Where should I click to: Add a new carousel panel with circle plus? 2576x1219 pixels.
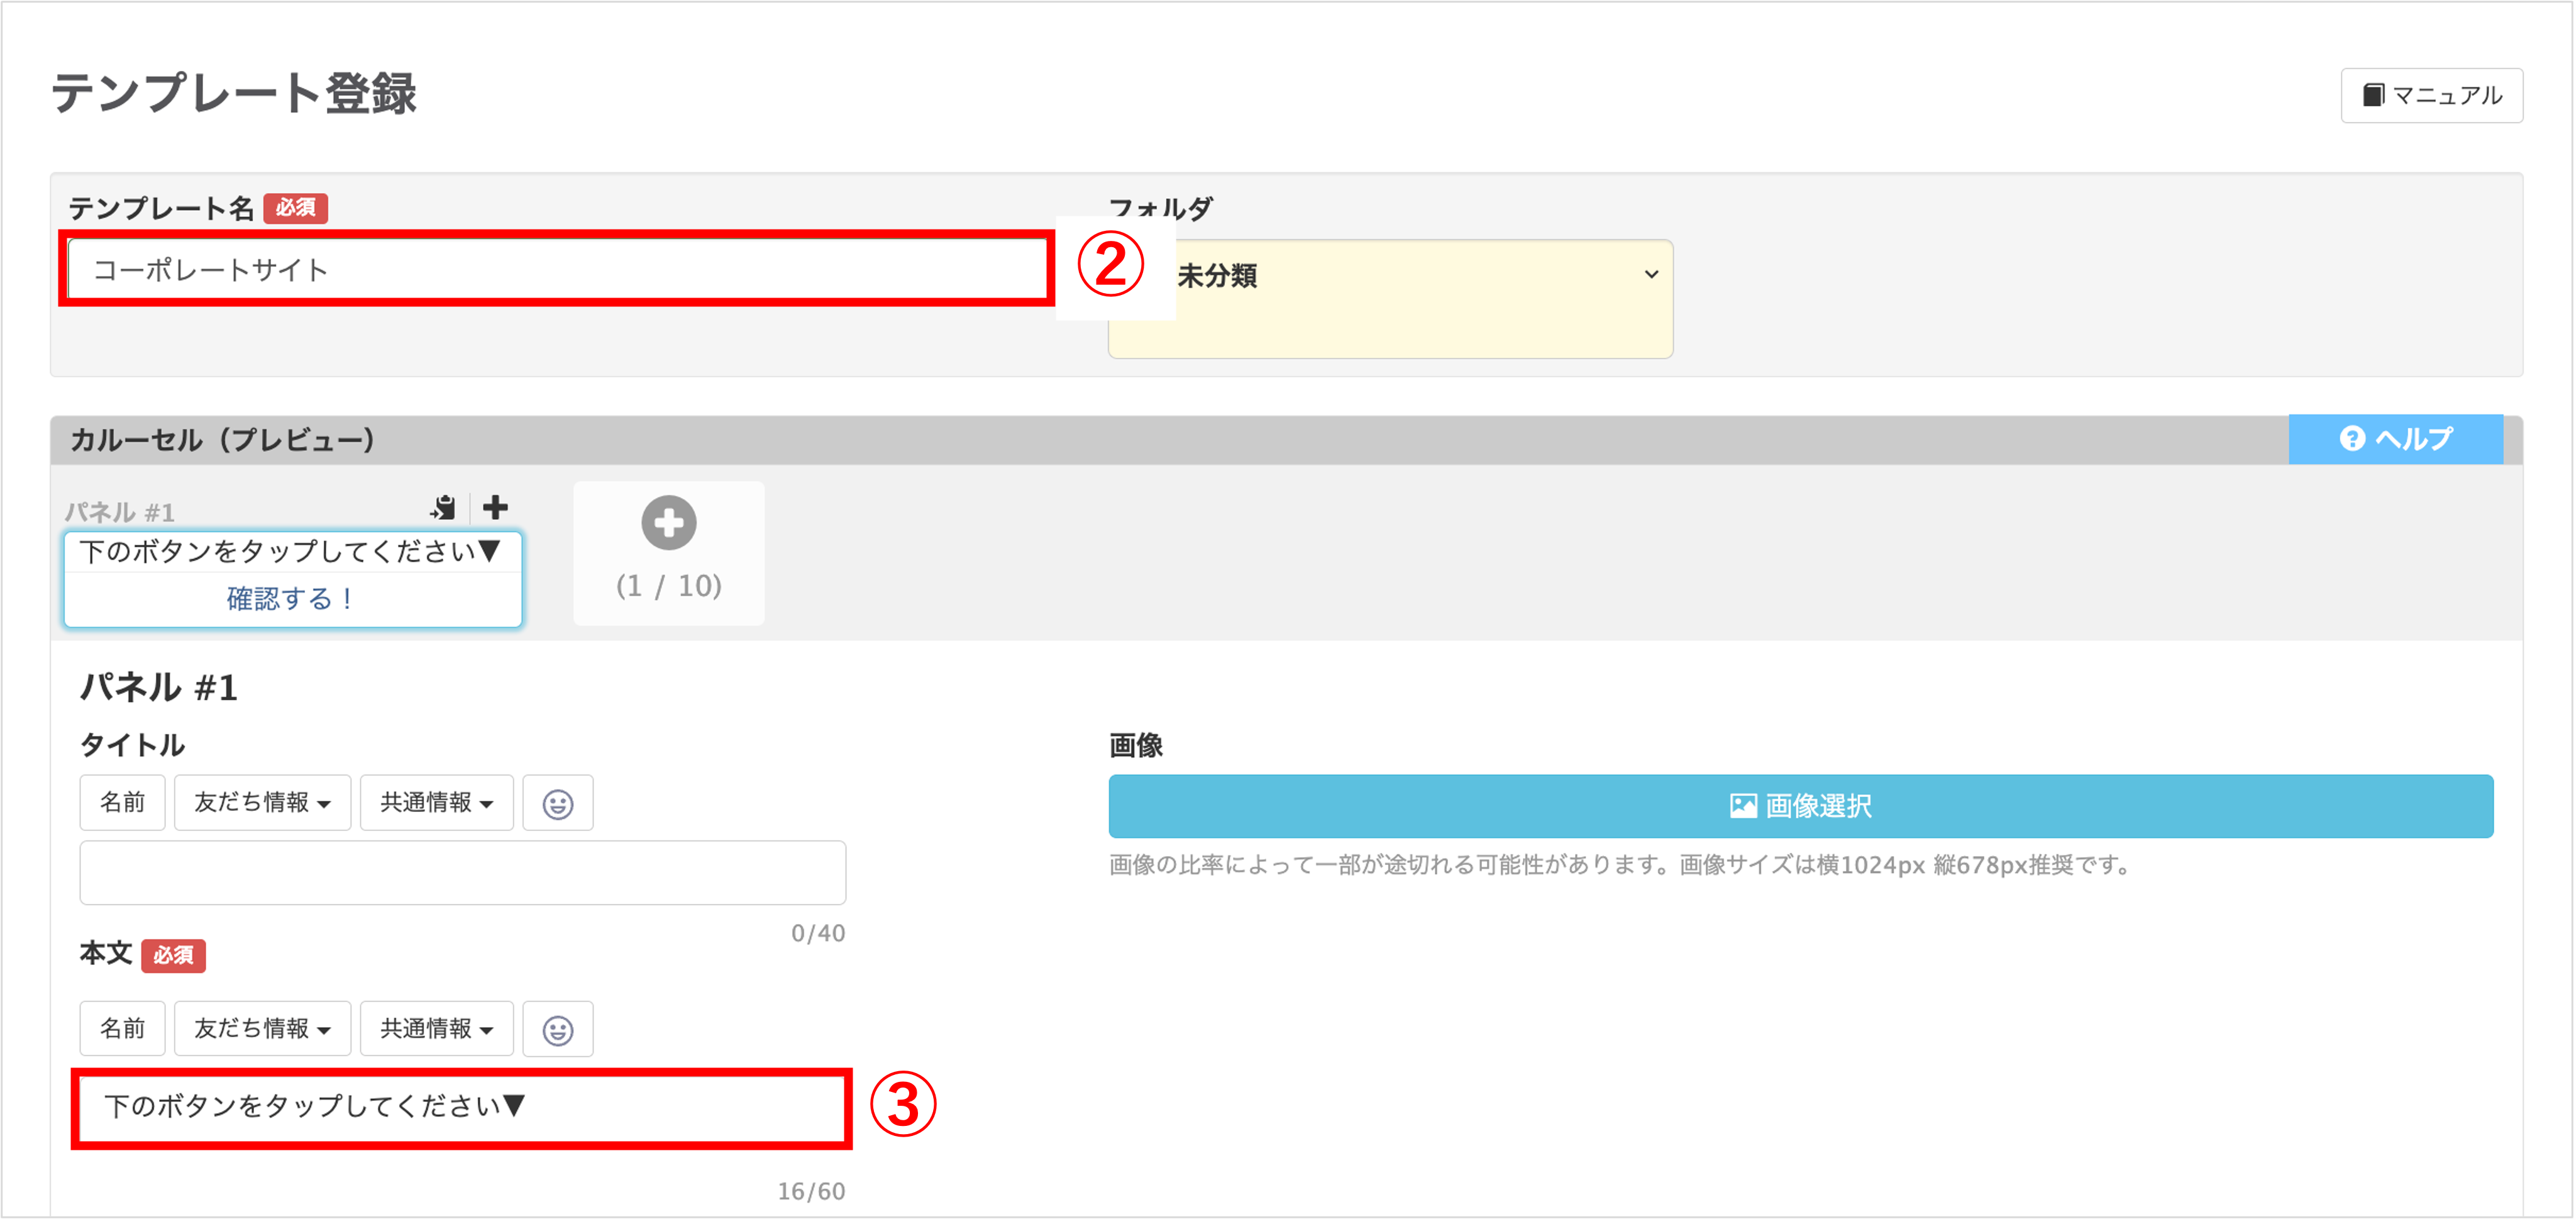pos(668,523)
